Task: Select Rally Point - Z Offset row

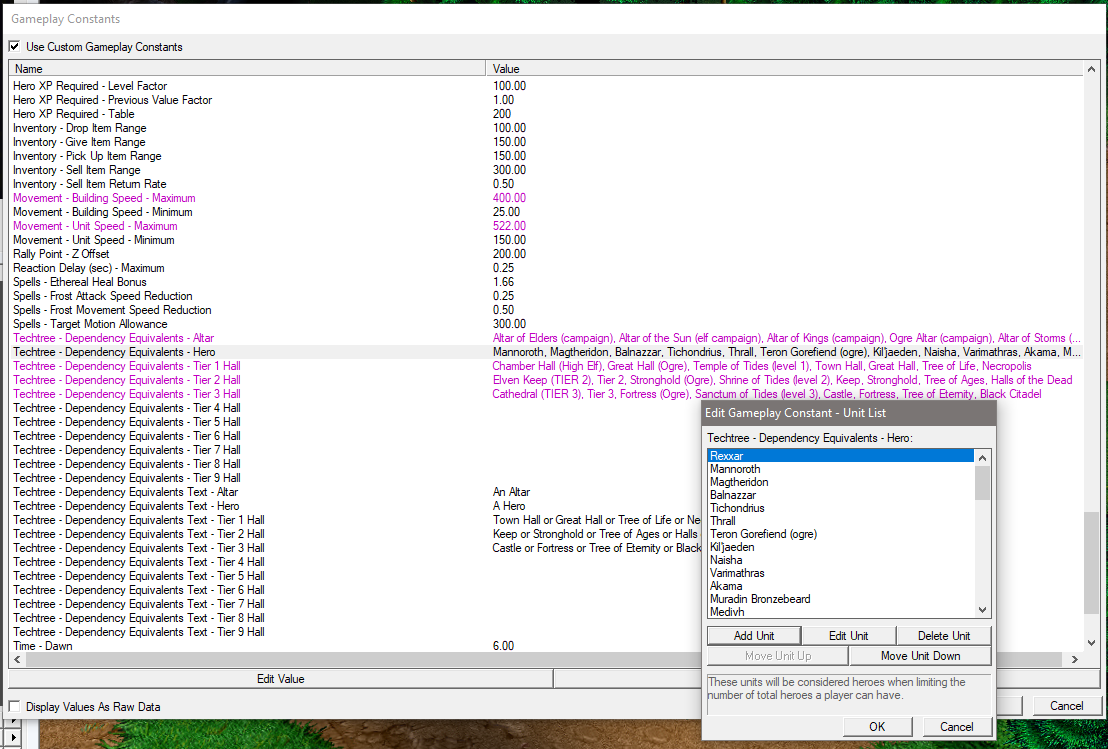Action: pyautogui.click(x=546, y=254)
